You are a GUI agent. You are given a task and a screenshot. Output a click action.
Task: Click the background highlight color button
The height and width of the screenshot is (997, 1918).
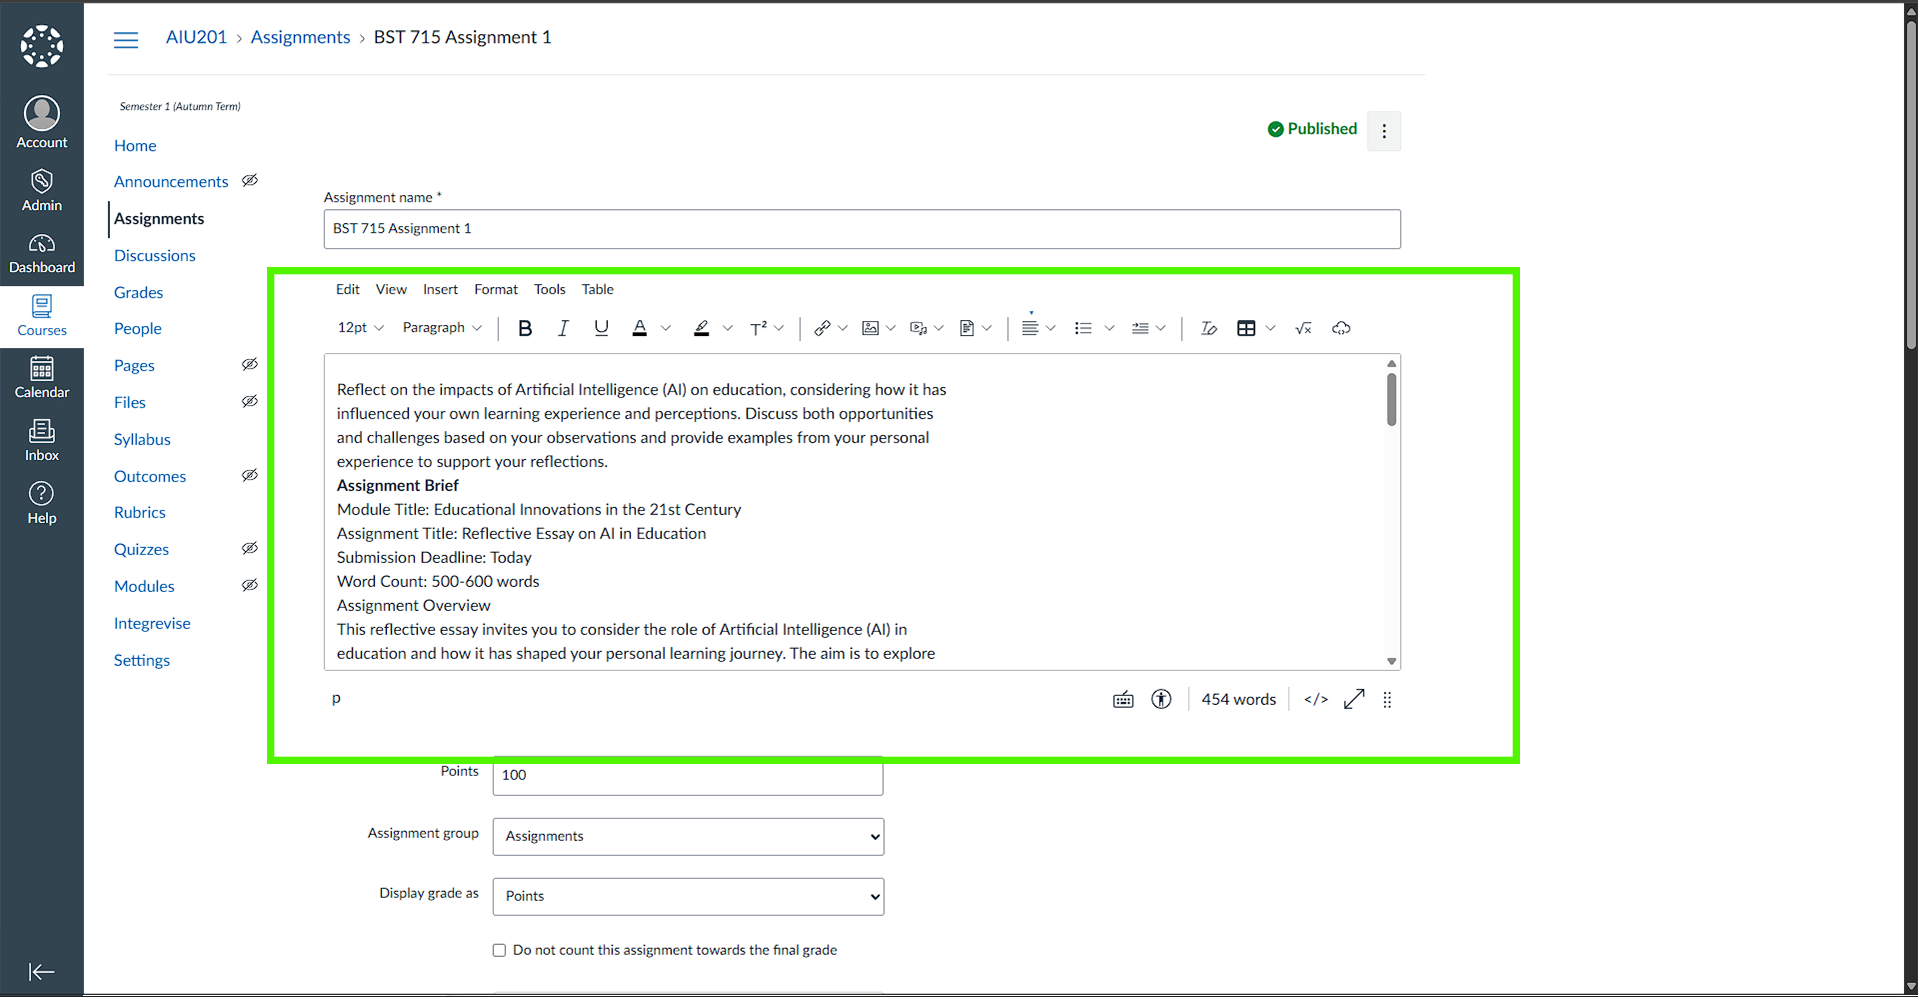(702, 328)
